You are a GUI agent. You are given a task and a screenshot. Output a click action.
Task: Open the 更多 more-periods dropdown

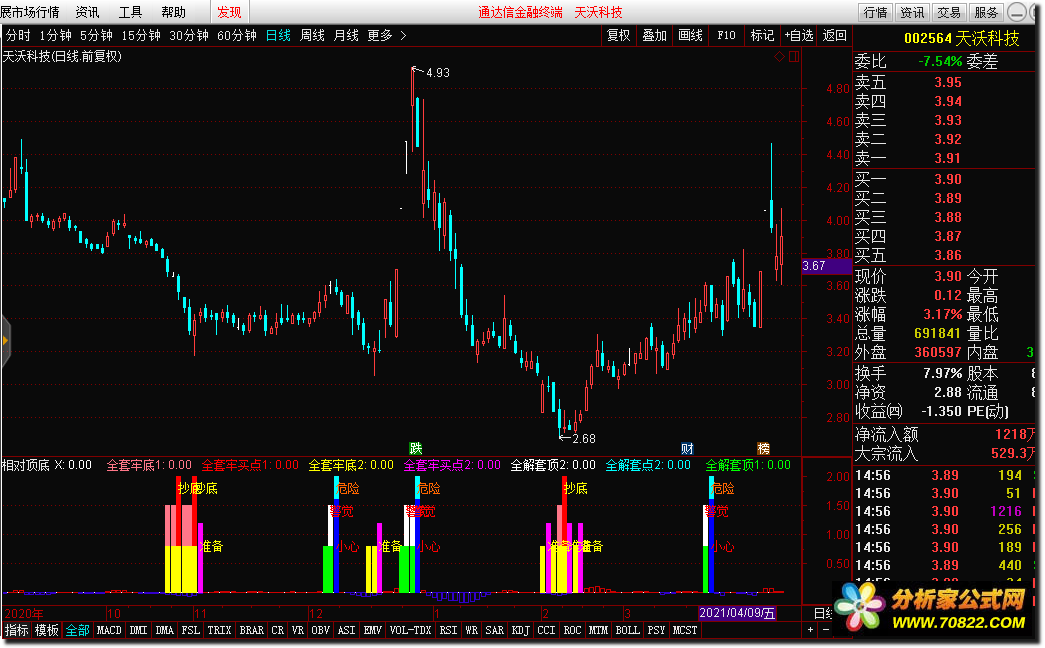(380, 35)
